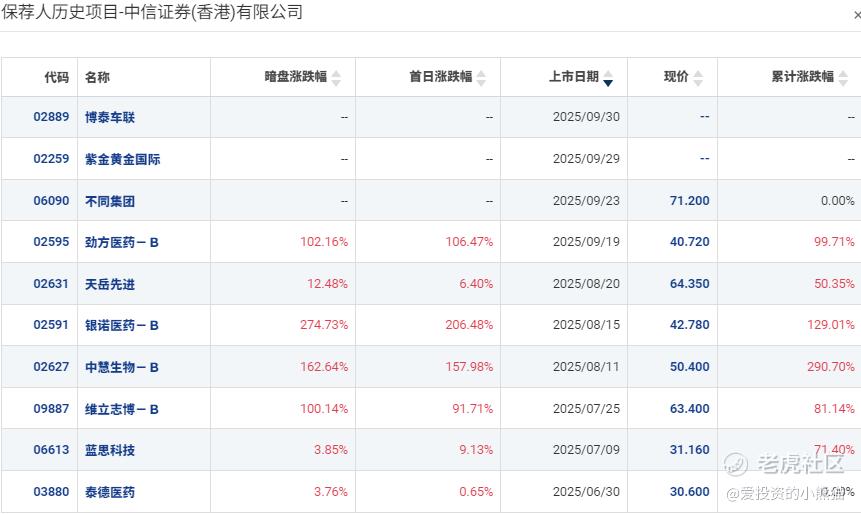Viewport: 861px width, 514px height.
Task: Open 博泰车联 stock page
Action: click(110, 118)
